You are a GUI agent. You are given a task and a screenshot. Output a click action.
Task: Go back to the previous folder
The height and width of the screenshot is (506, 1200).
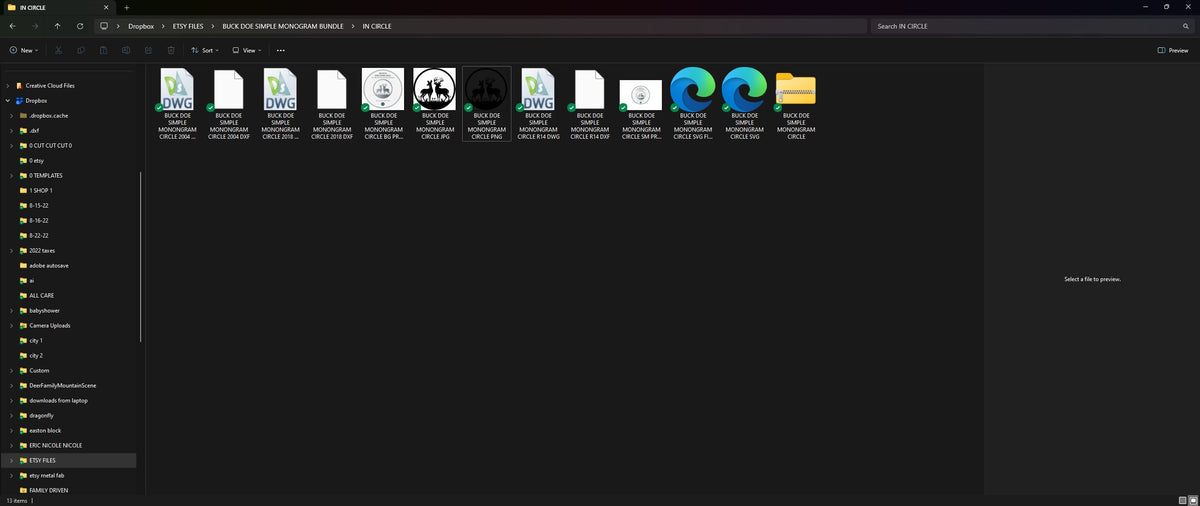point(12,26)
